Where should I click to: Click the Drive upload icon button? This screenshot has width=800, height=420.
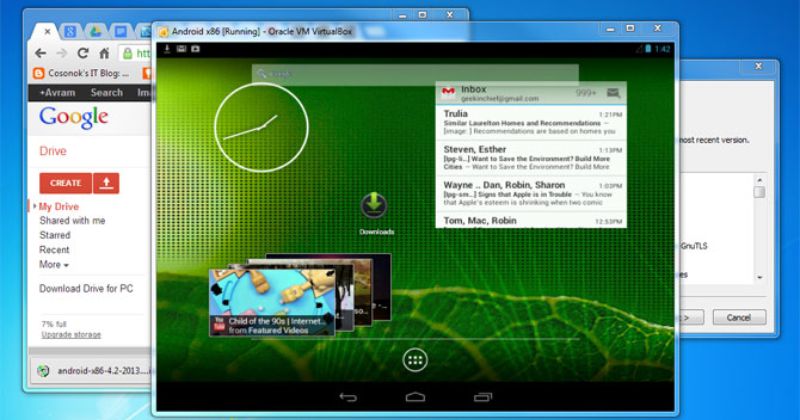pos(106,183)
